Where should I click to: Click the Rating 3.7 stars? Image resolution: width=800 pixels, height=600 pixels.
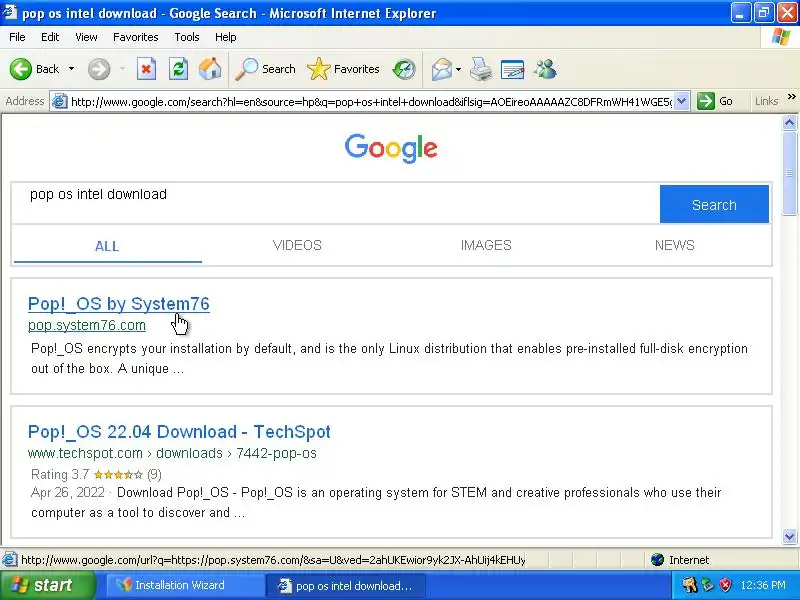[x=118, y=475]
